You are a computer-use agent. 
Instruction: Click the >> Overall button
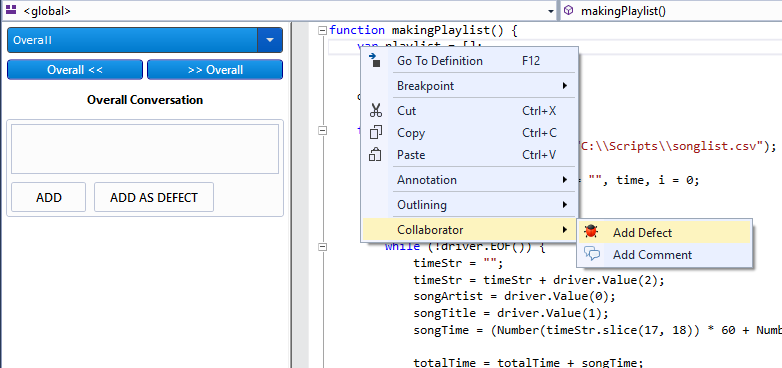pos(215,70)
